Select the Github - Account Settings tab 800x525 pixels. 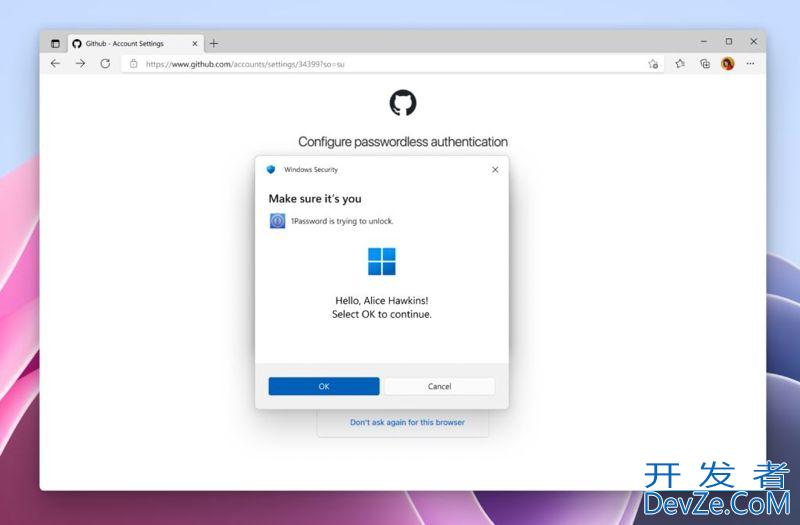click(x=135, y=44)
